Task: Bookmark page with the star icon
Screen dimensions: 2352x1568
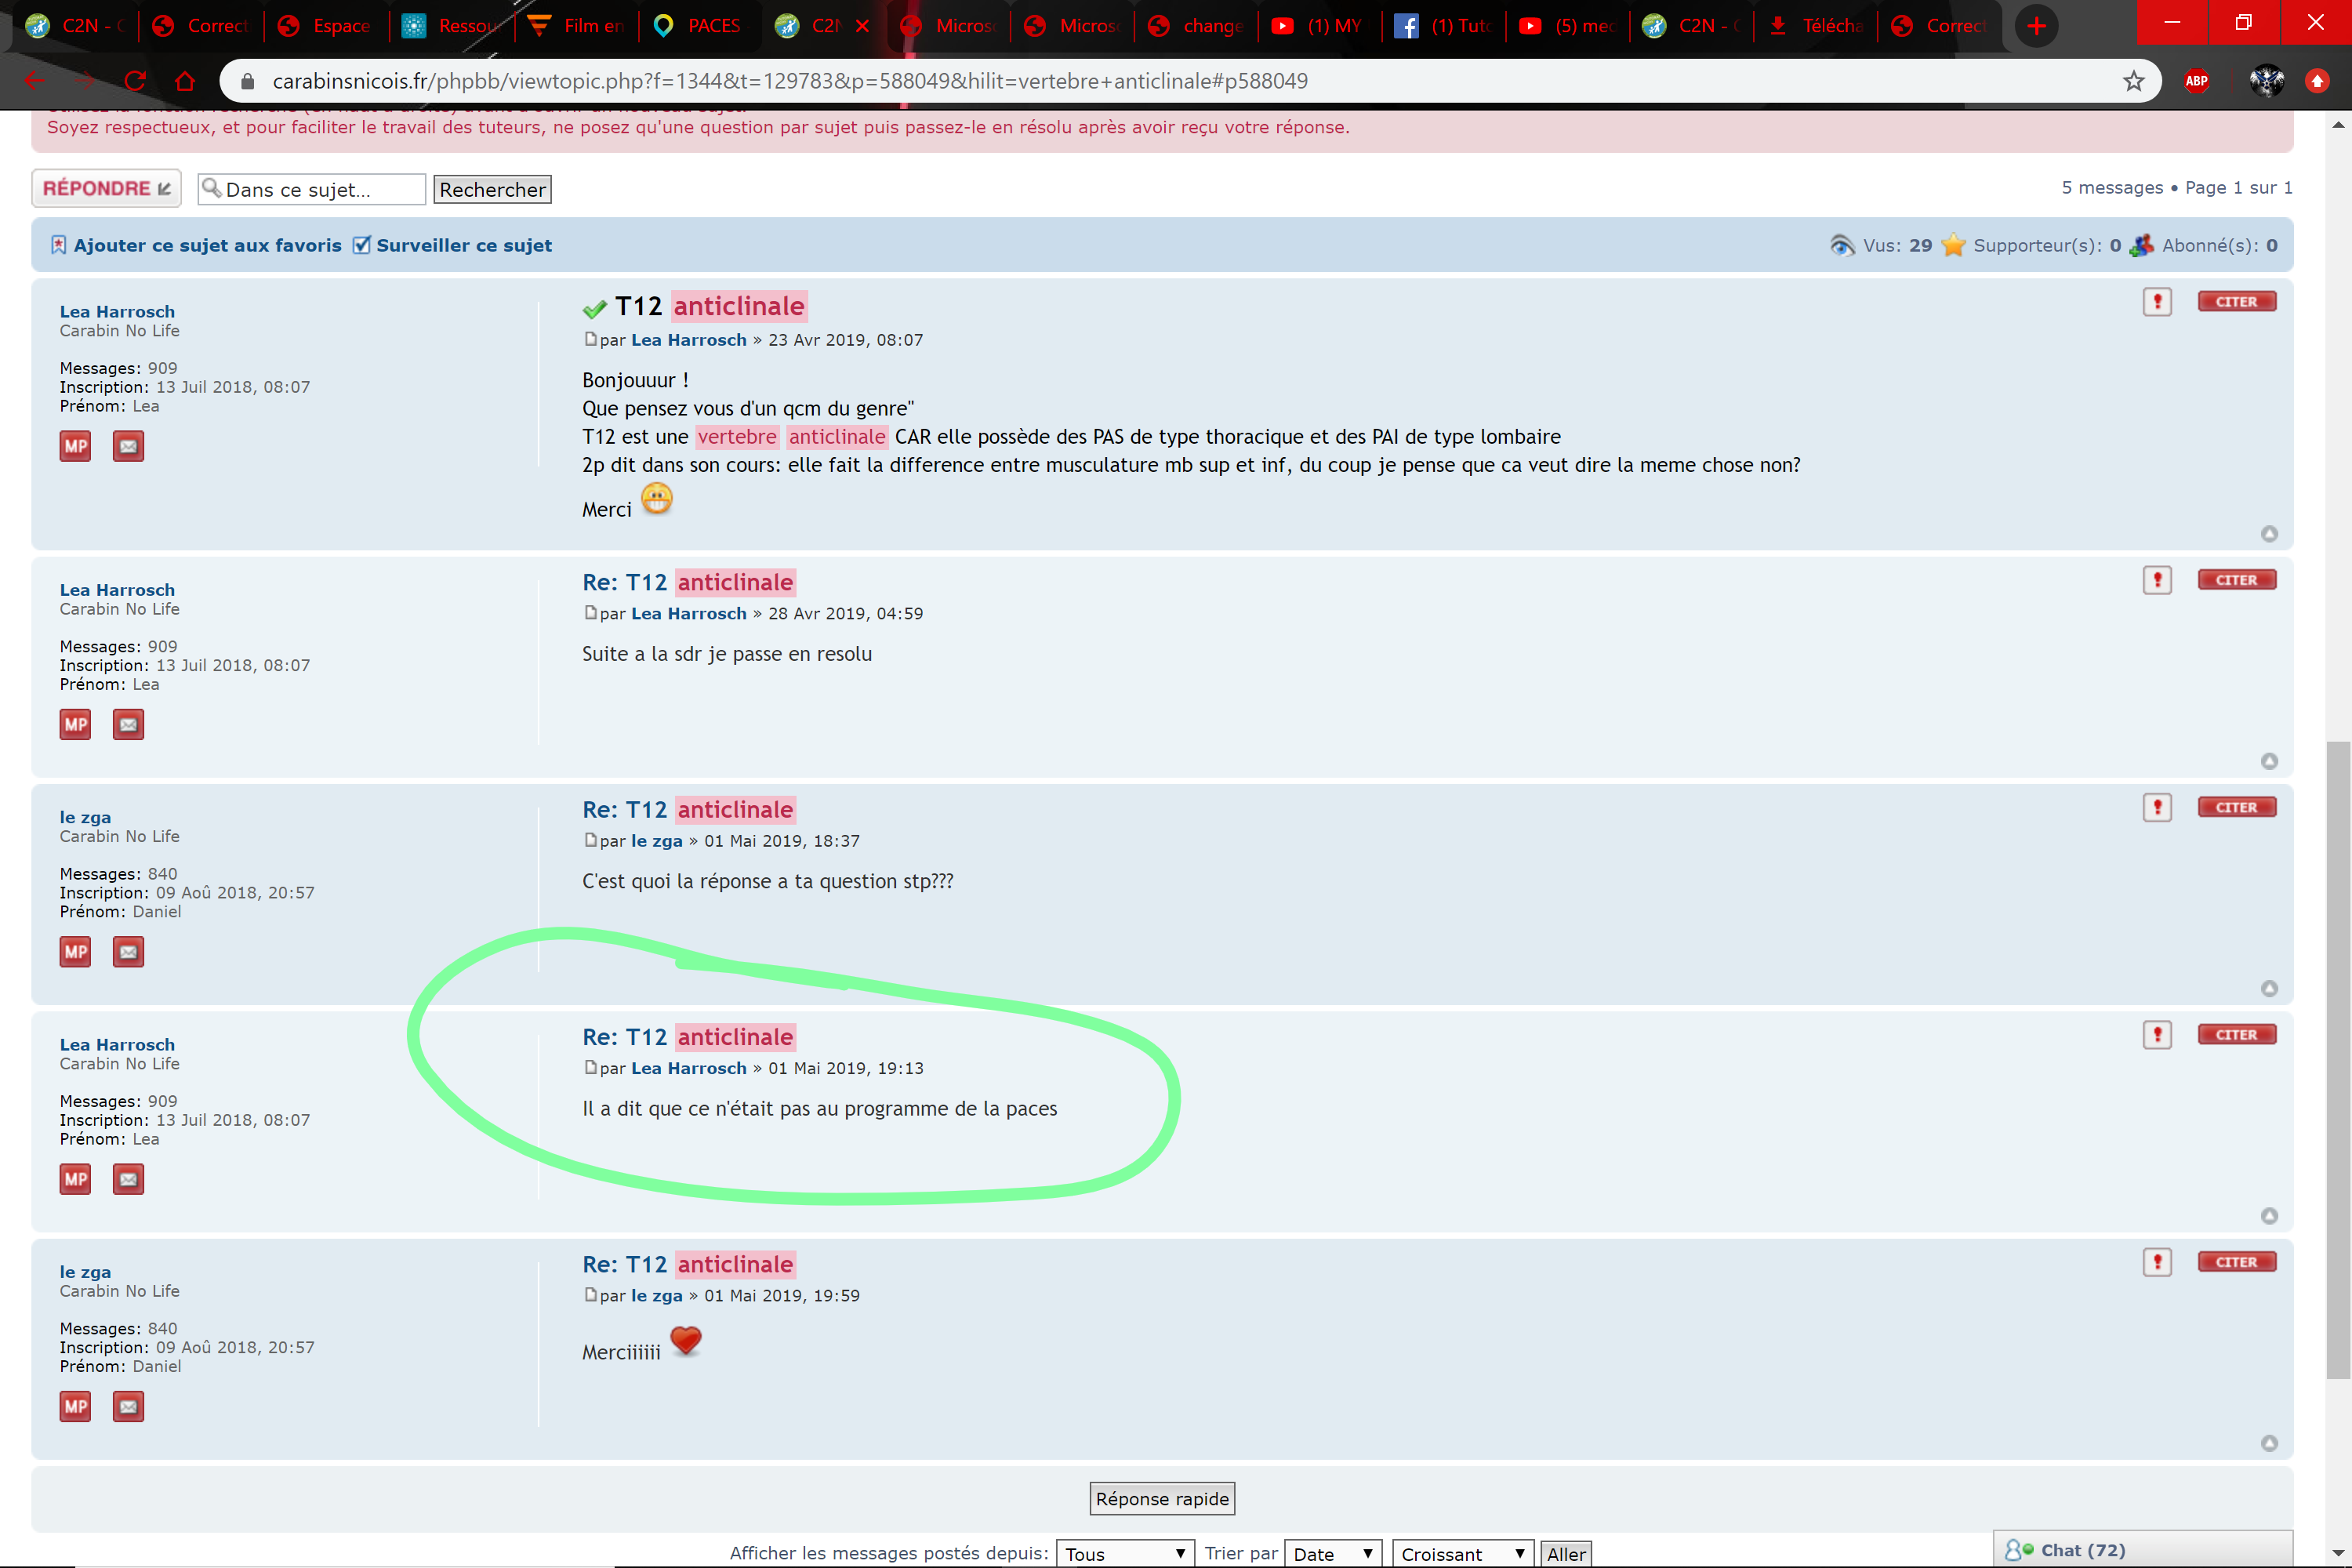Action: click(2134, 81)
